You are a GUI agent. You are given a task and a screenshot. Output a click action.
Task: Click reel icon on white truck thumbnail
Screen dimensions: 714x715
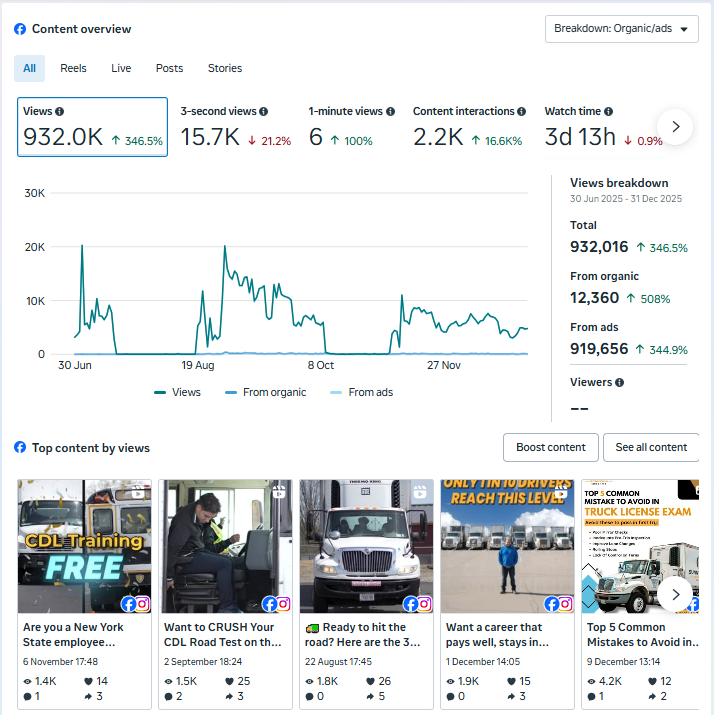[x=420, y=492]
